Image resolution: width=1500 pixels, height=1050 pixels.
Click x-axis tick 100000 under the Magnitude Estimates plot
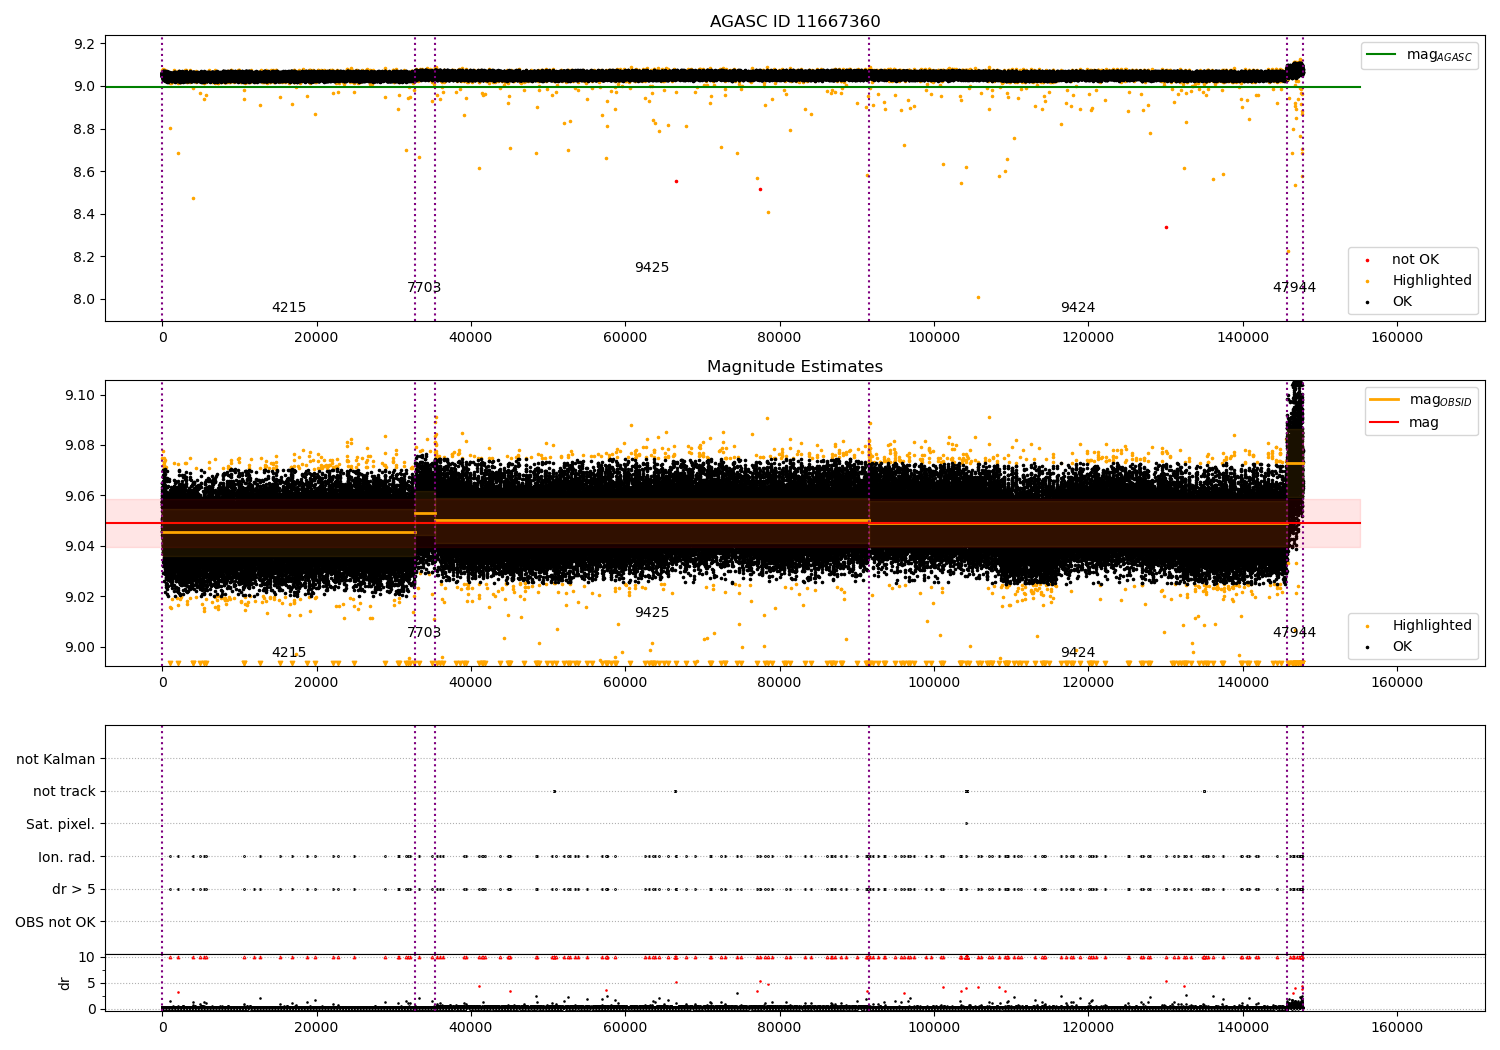click(x=934, y=683)
